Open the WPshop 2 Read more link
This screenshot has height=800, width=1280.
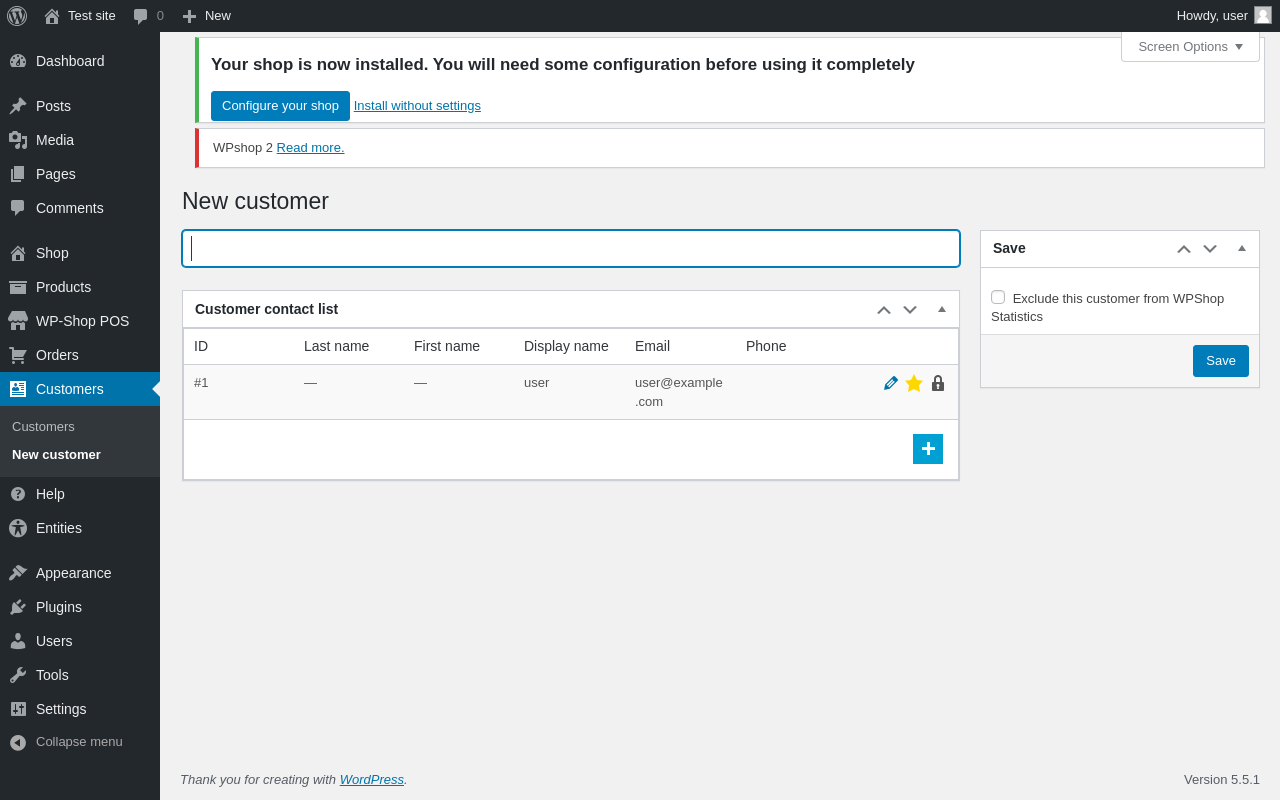point(310,148)
